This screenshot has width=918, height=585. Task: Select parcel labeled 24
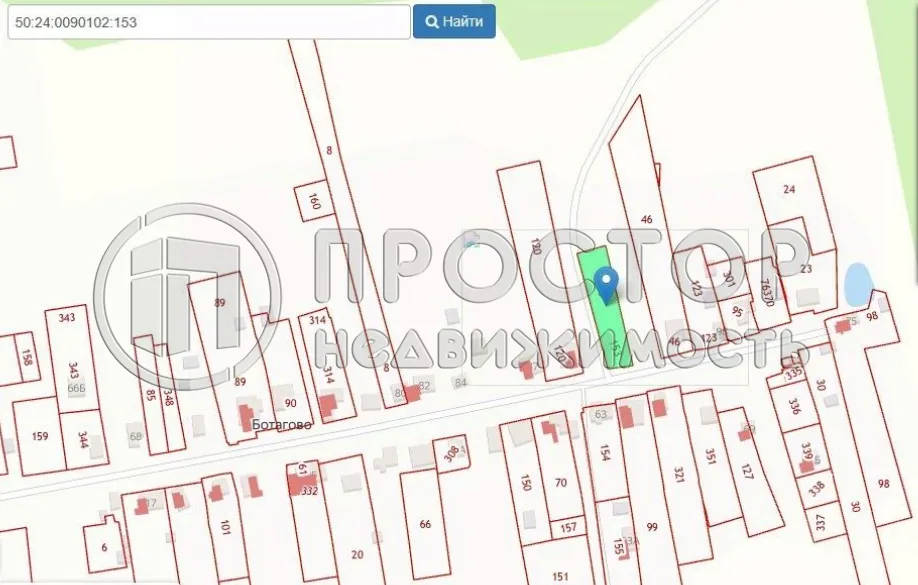[789, 189]
